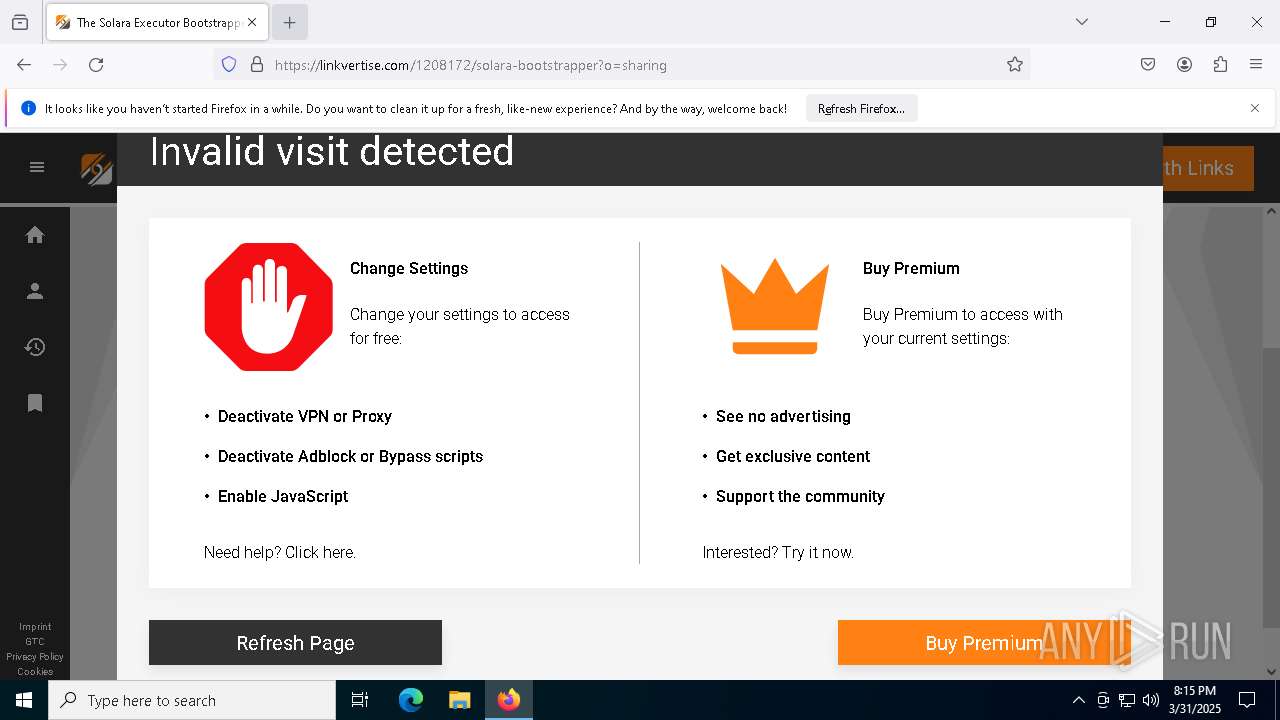Open network icon in system tray

pyautogui.click(x=1127, y=700)
